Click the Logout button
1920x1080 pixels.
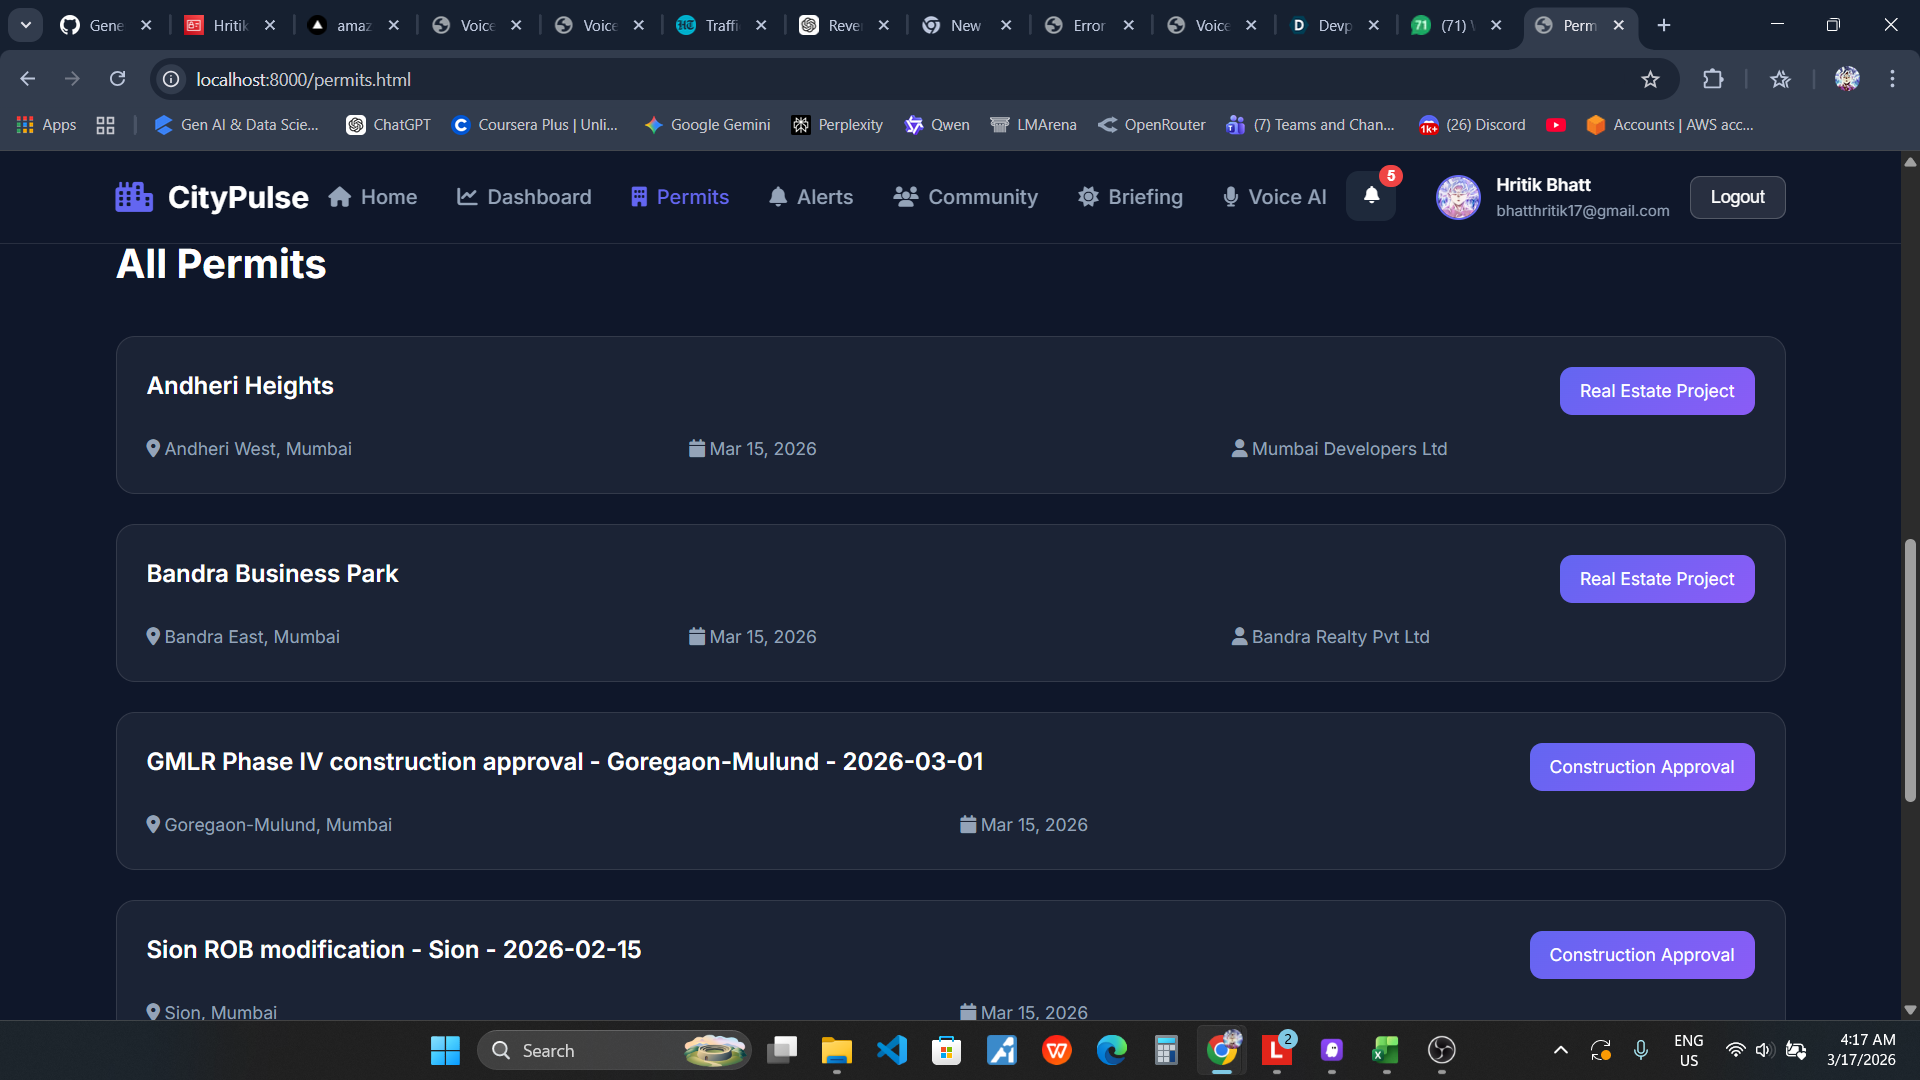click(1737, 197)
